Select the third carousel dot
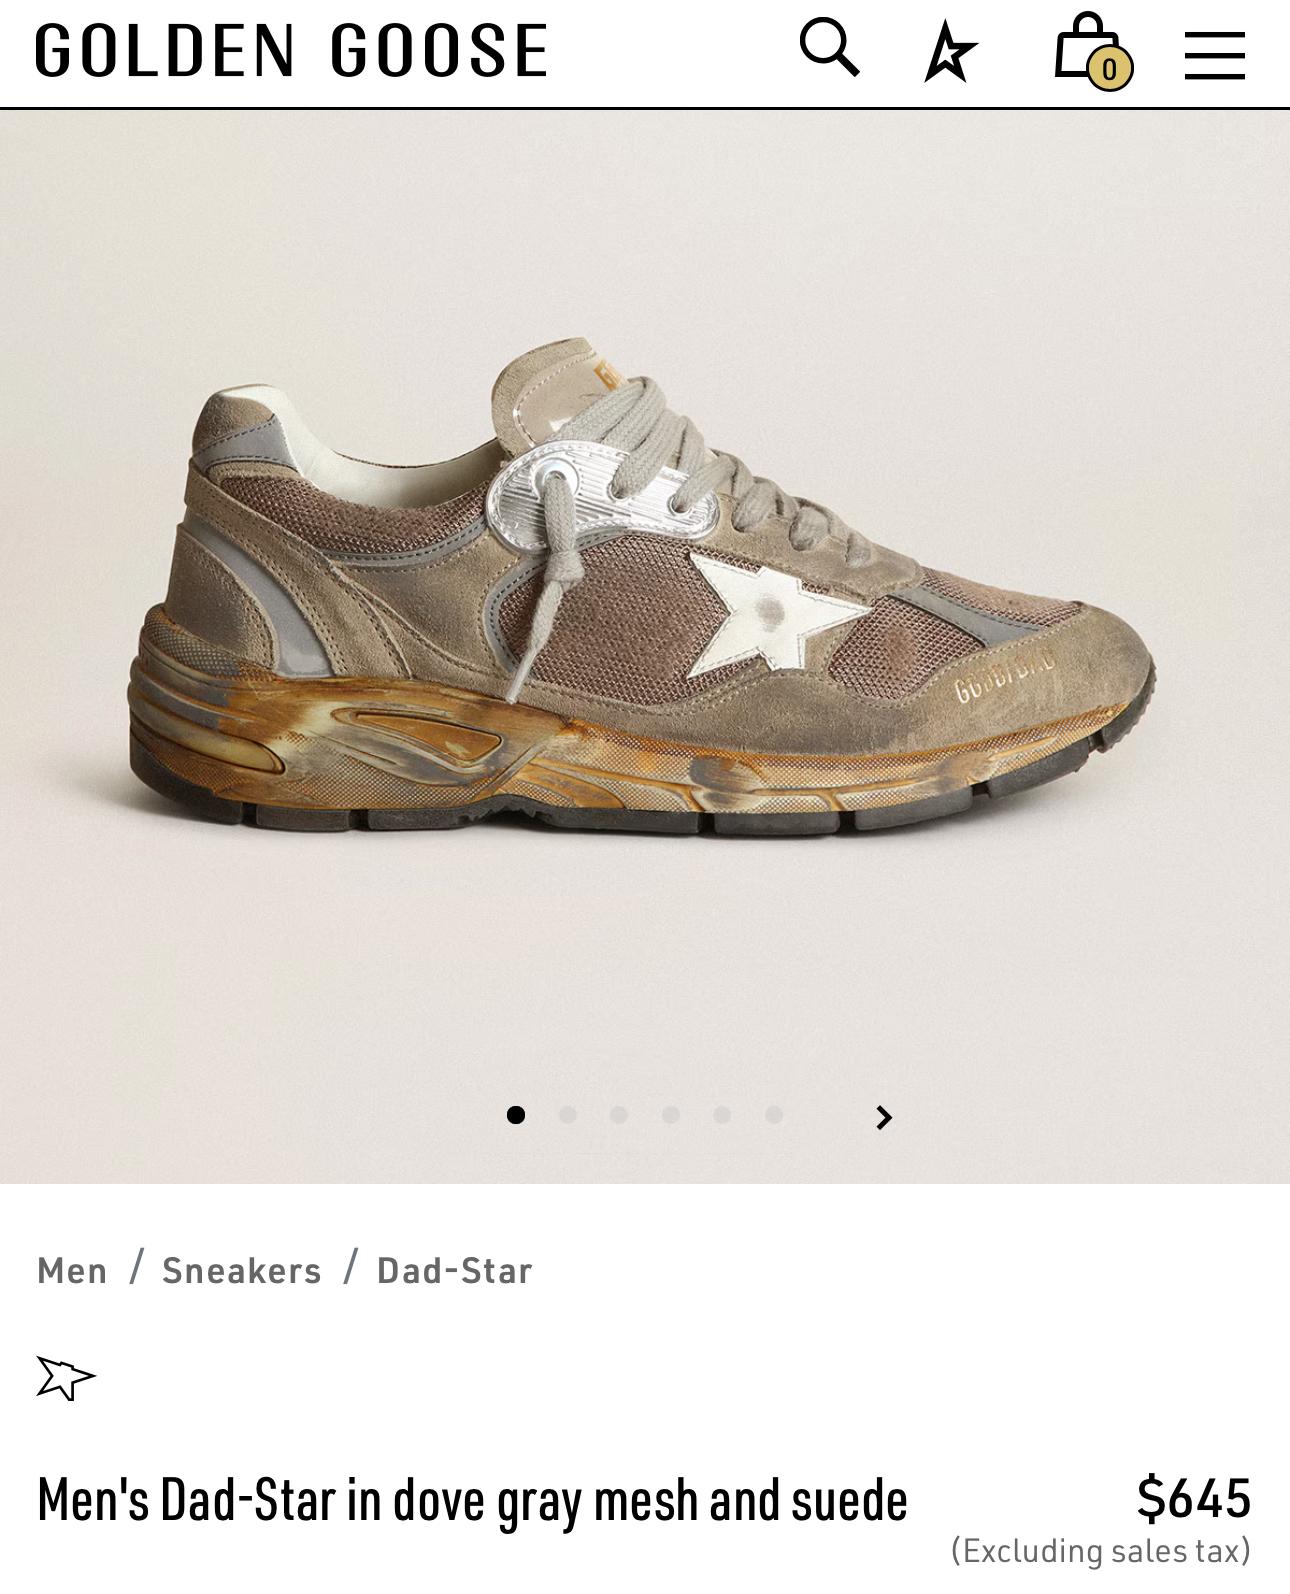The image size is (1290, 1594). [619, 1115]
